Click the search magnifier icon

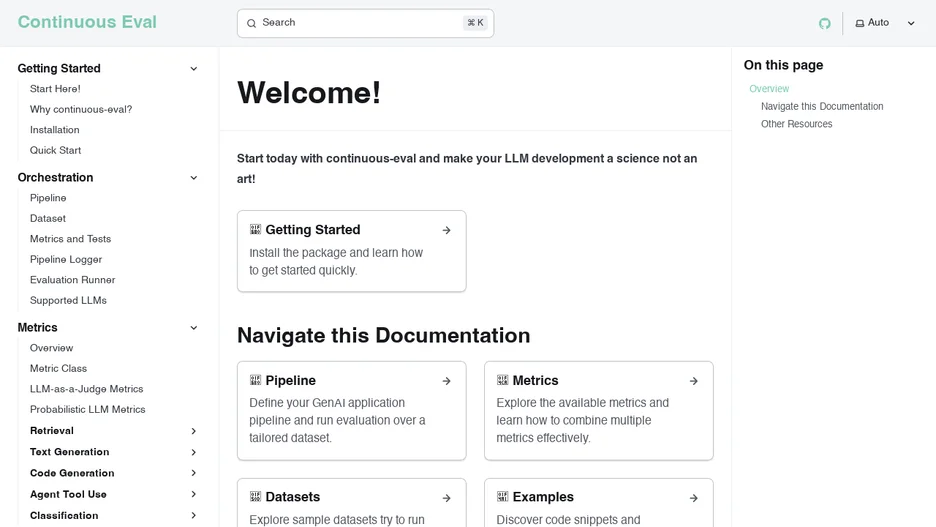[251, 23]
